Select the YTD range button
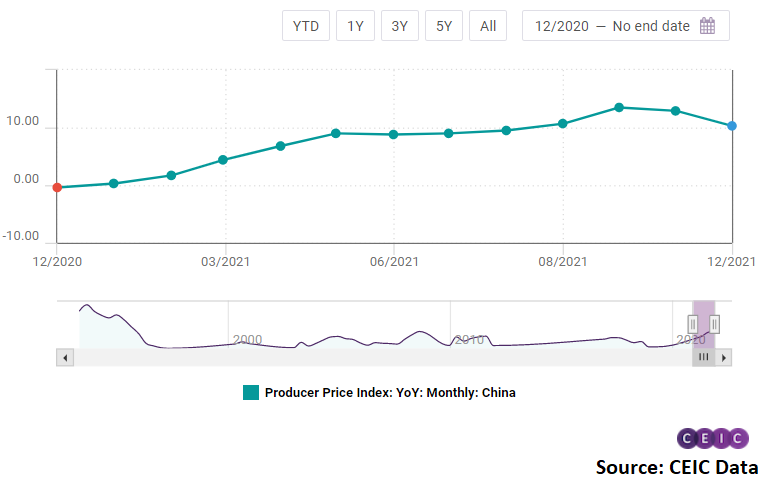 (306, 26)
